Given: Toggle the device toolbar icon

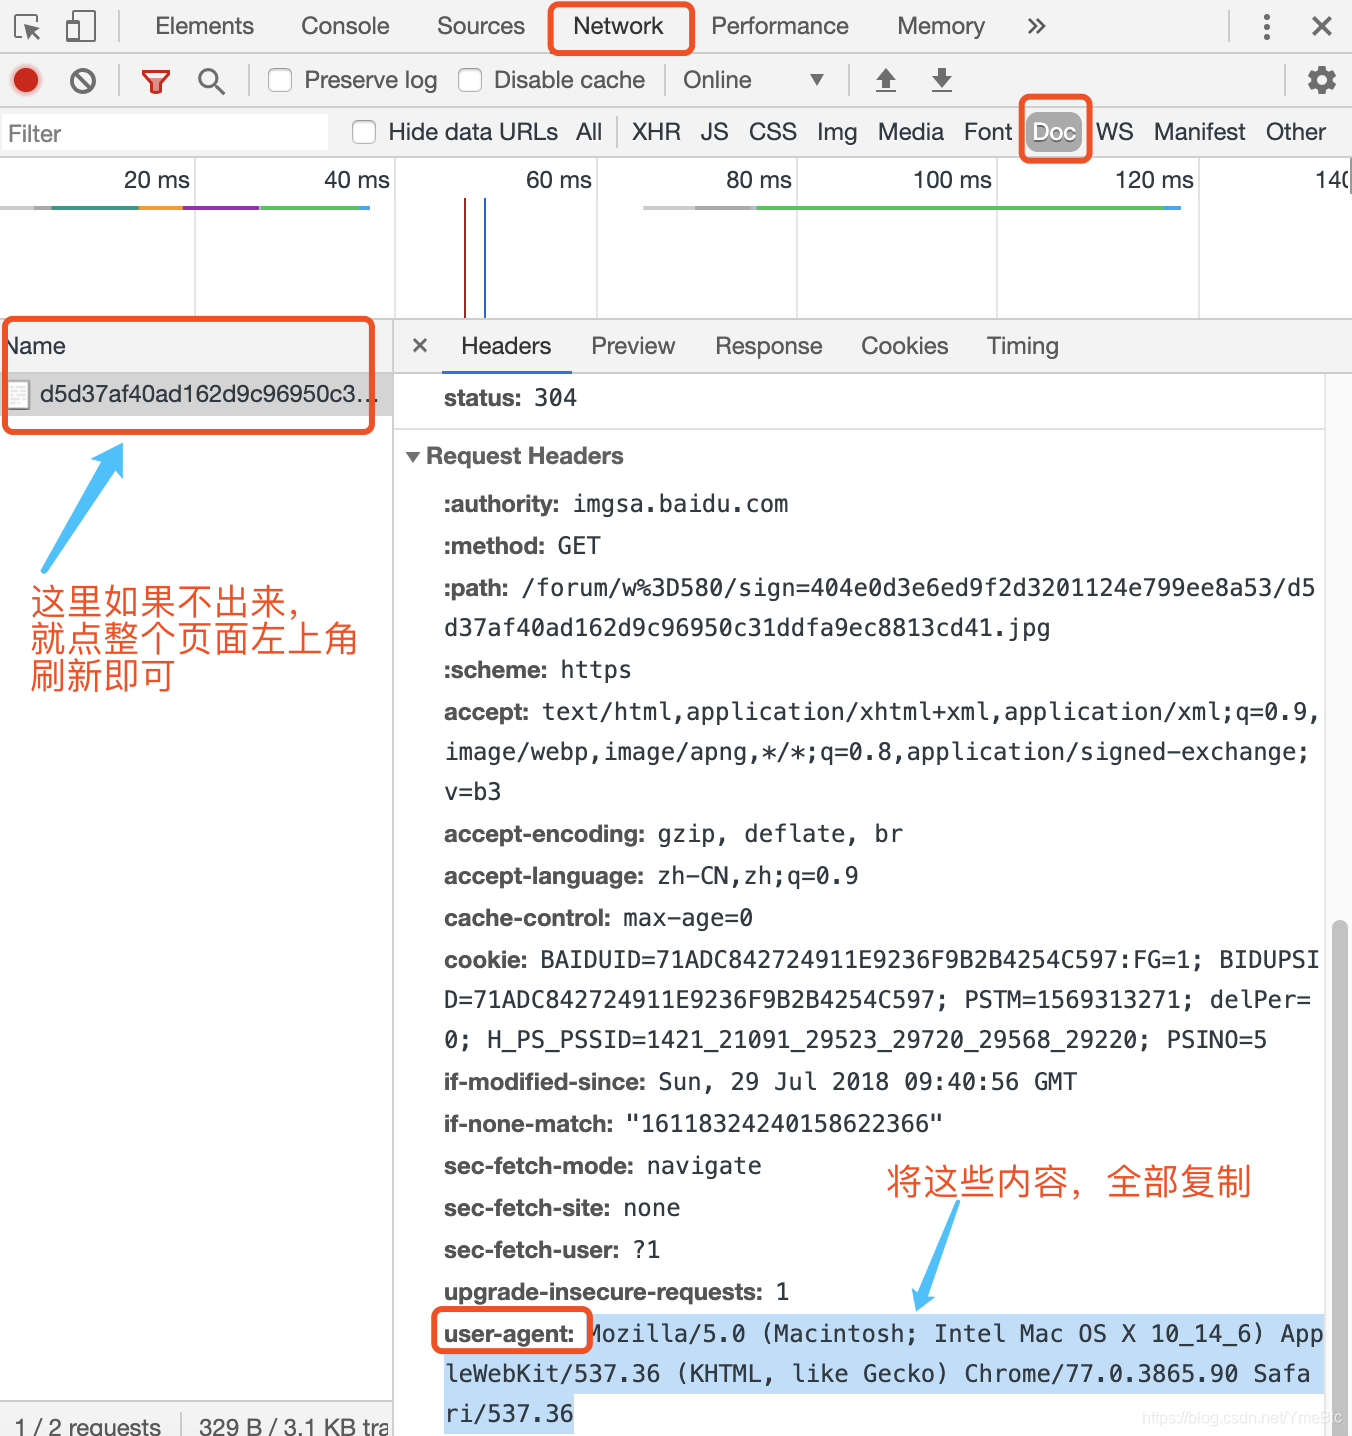Looking at the screenshot, I should (x=80, y=27).
